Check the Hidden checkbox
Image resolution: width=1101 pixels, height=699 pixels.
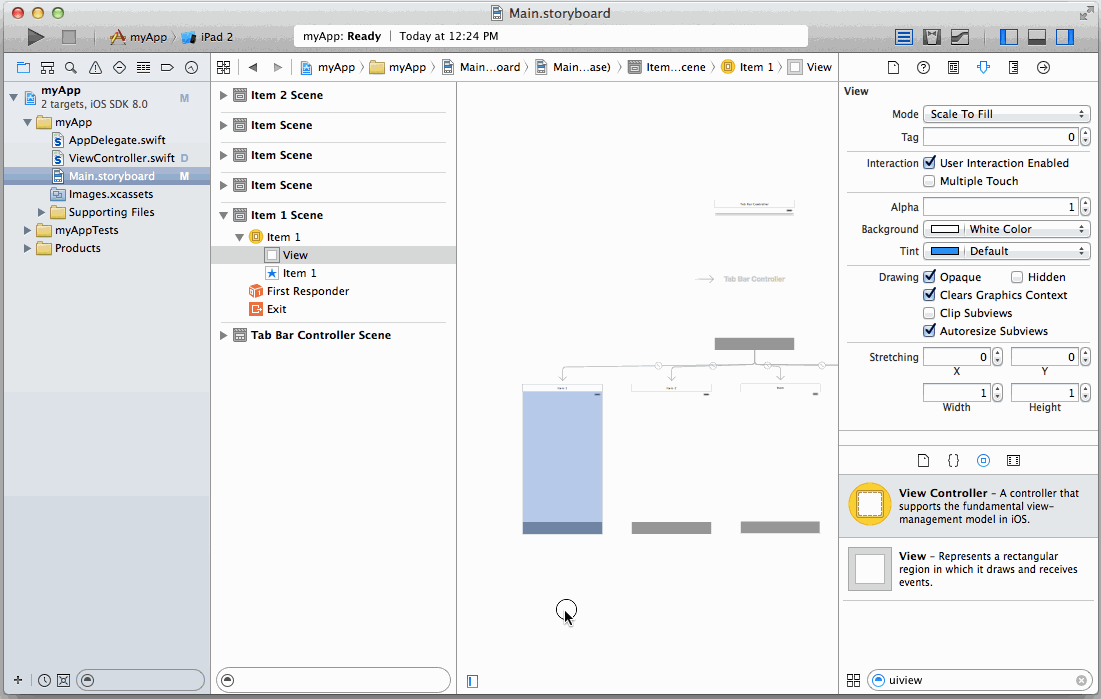point(1017,277)
